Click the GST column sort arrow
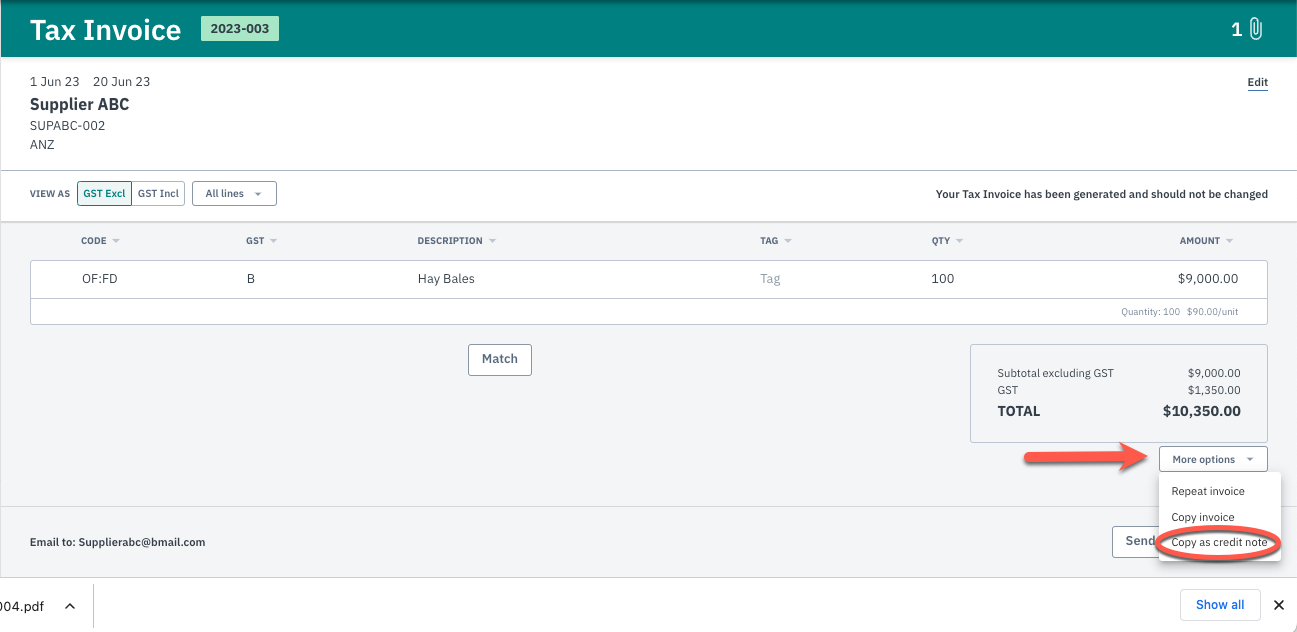This screenshot has width=1297, height=632. pos(273,241)
